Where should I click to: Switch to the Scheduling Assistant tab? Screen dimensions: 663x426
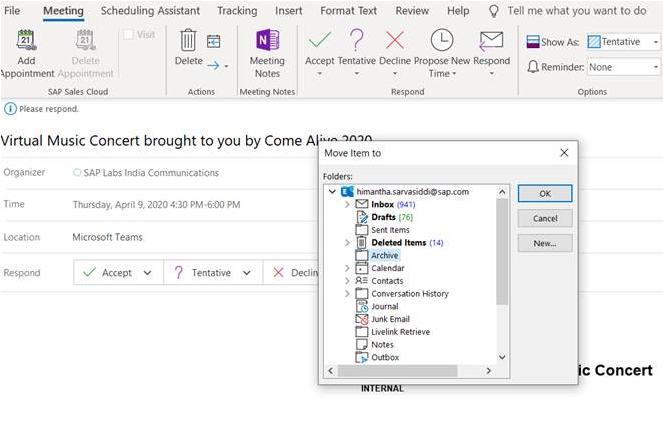[150, 11]
